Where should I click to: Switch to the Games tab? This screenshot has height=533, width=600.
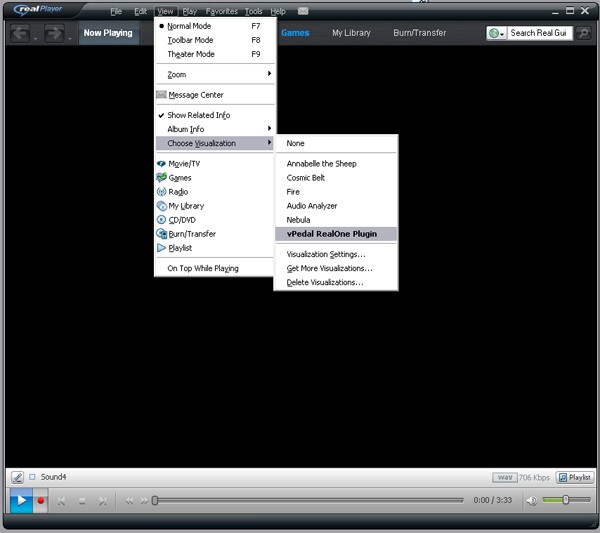[295, 33]
